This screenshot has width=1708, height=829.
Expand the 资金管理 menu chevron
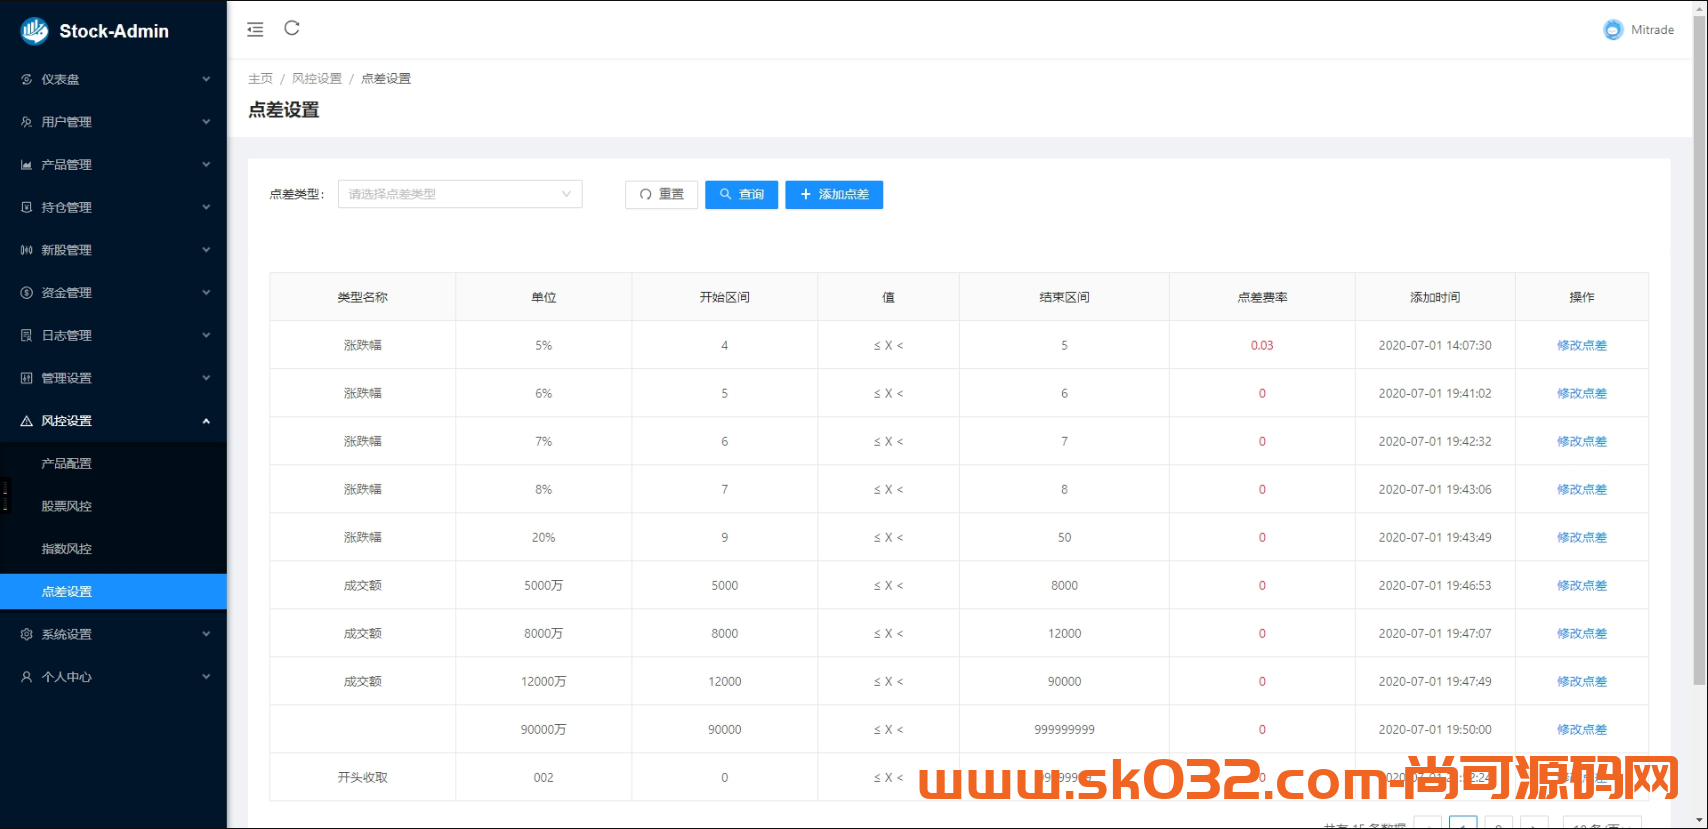pos(206,293)
